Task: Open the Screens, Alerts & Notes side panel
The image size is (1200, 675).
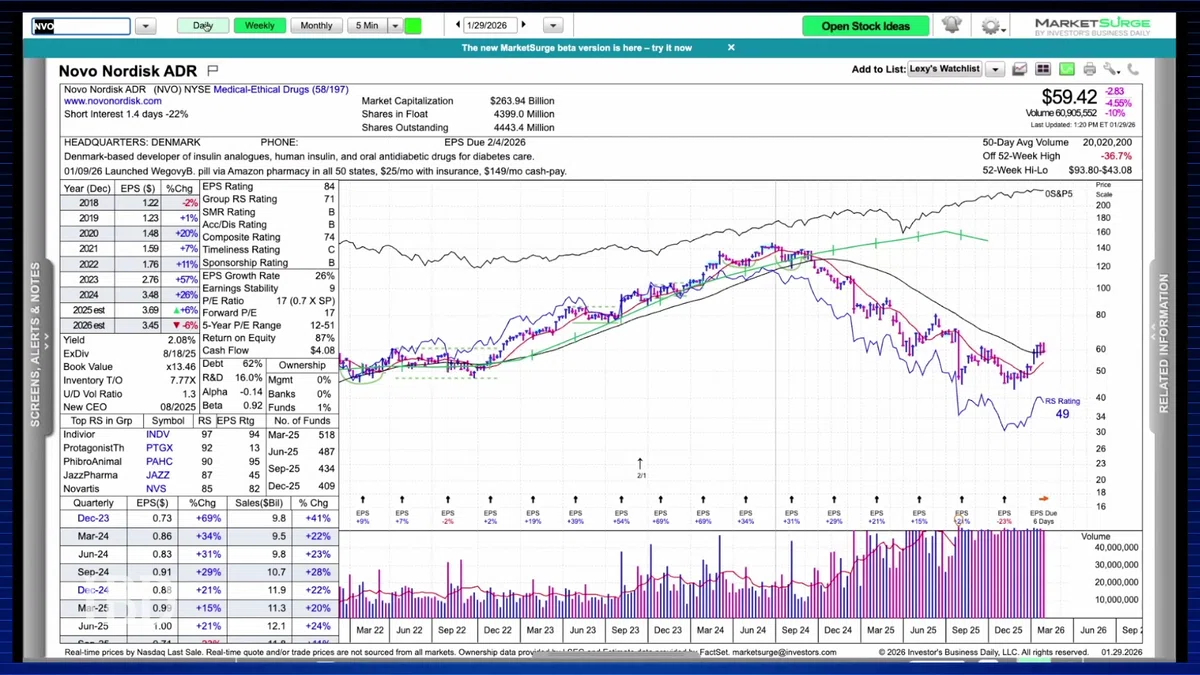Action: 35,345
